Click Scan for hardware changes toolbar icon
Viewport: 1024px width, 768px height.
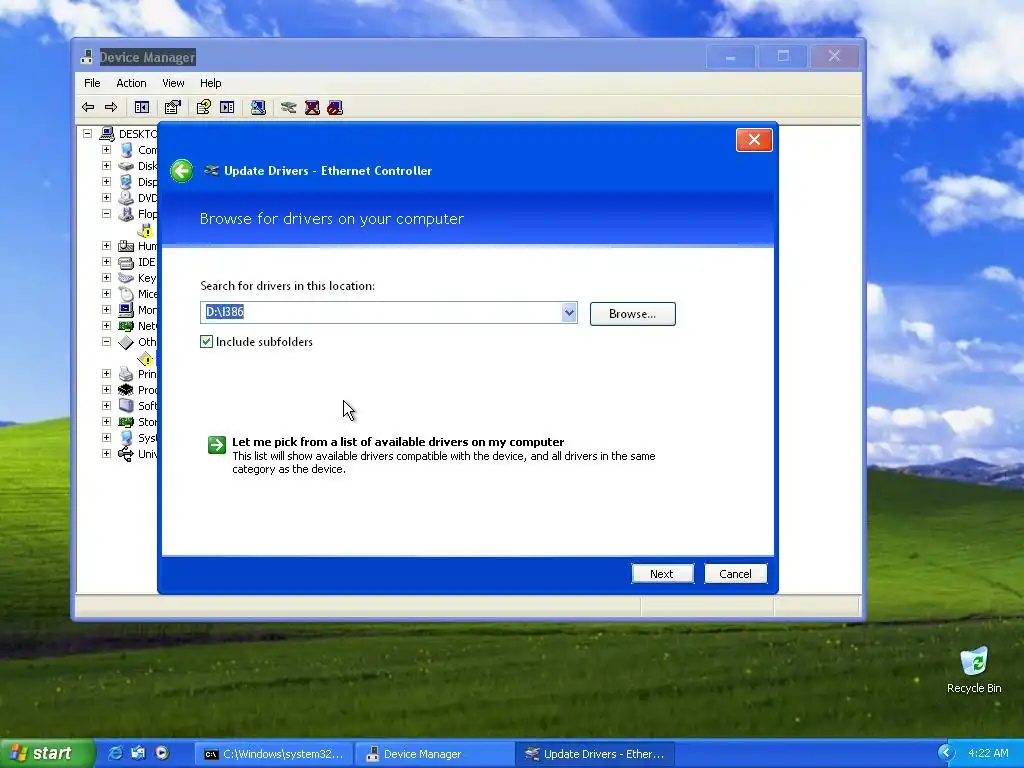[x=258, y=107]
